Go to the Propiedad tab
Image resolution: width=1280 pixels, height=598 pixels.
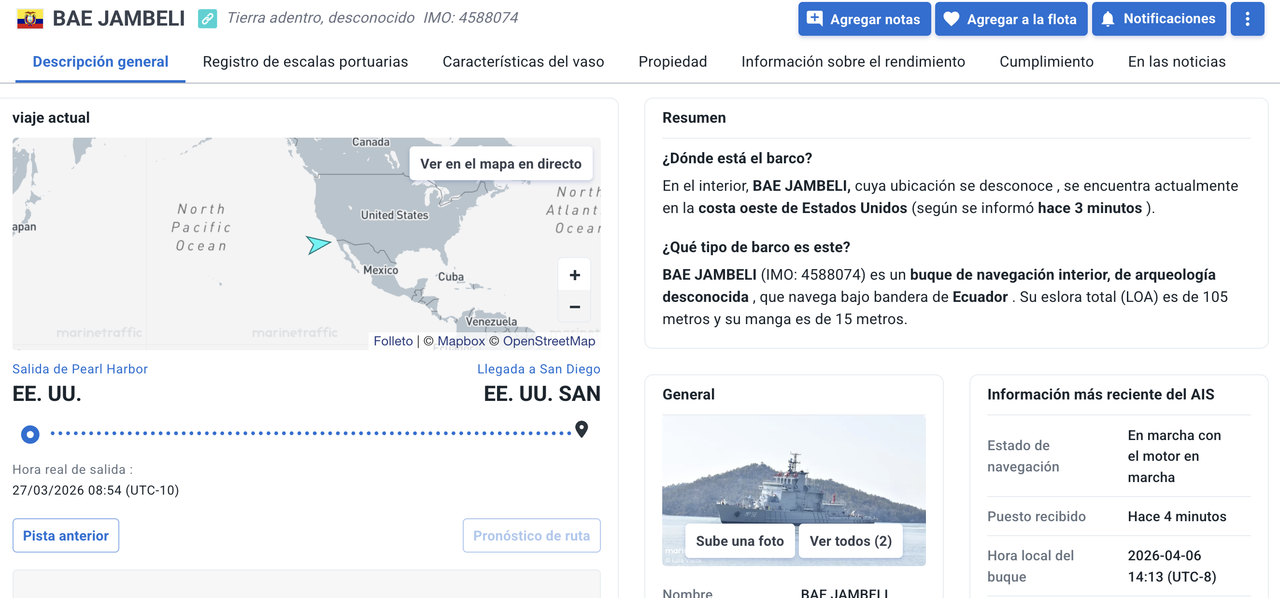(x=673, y=61)
